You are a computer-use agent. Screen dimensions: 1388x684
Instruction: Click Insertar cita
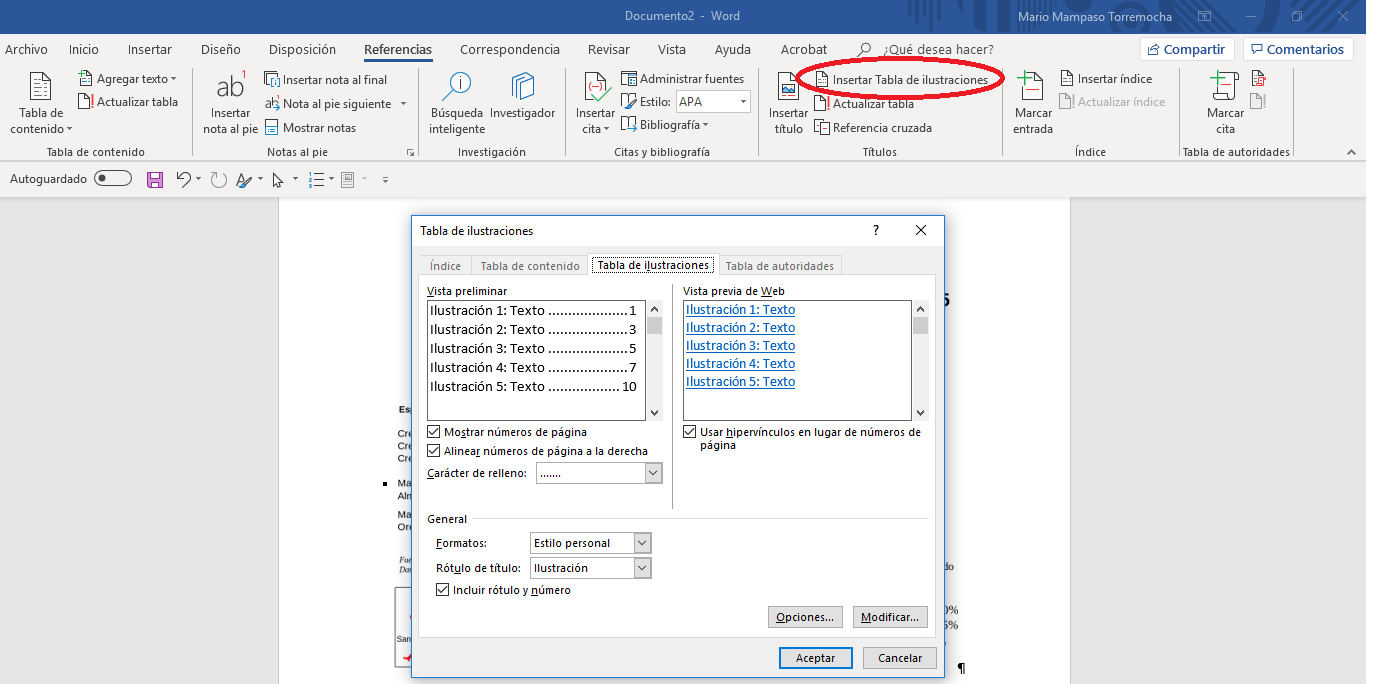[x=595, y=104]
